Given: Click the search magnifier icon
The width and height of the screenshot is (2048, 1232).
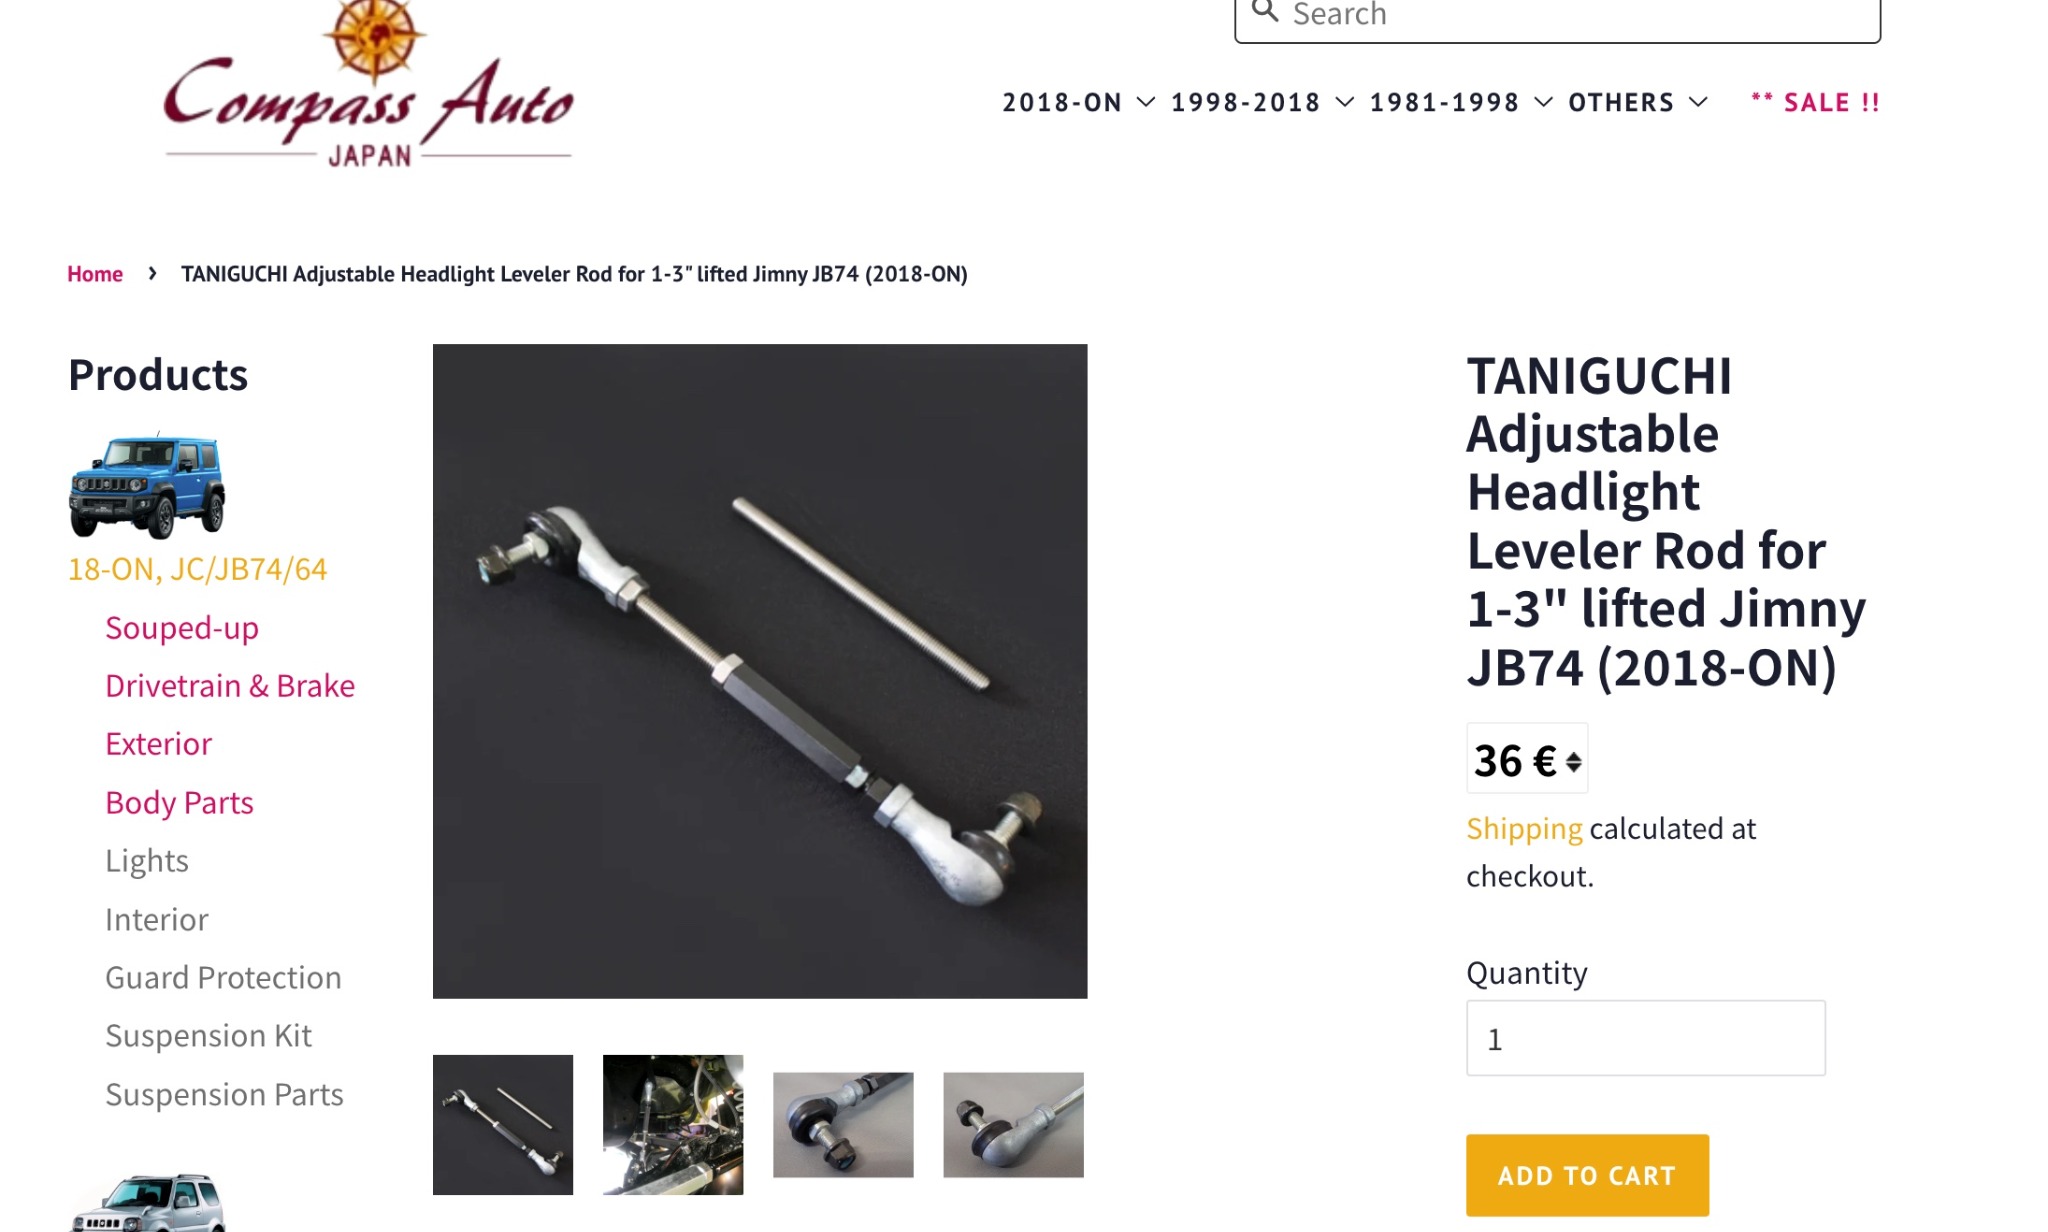Looking at the screenshot, I should (1265, 12).
